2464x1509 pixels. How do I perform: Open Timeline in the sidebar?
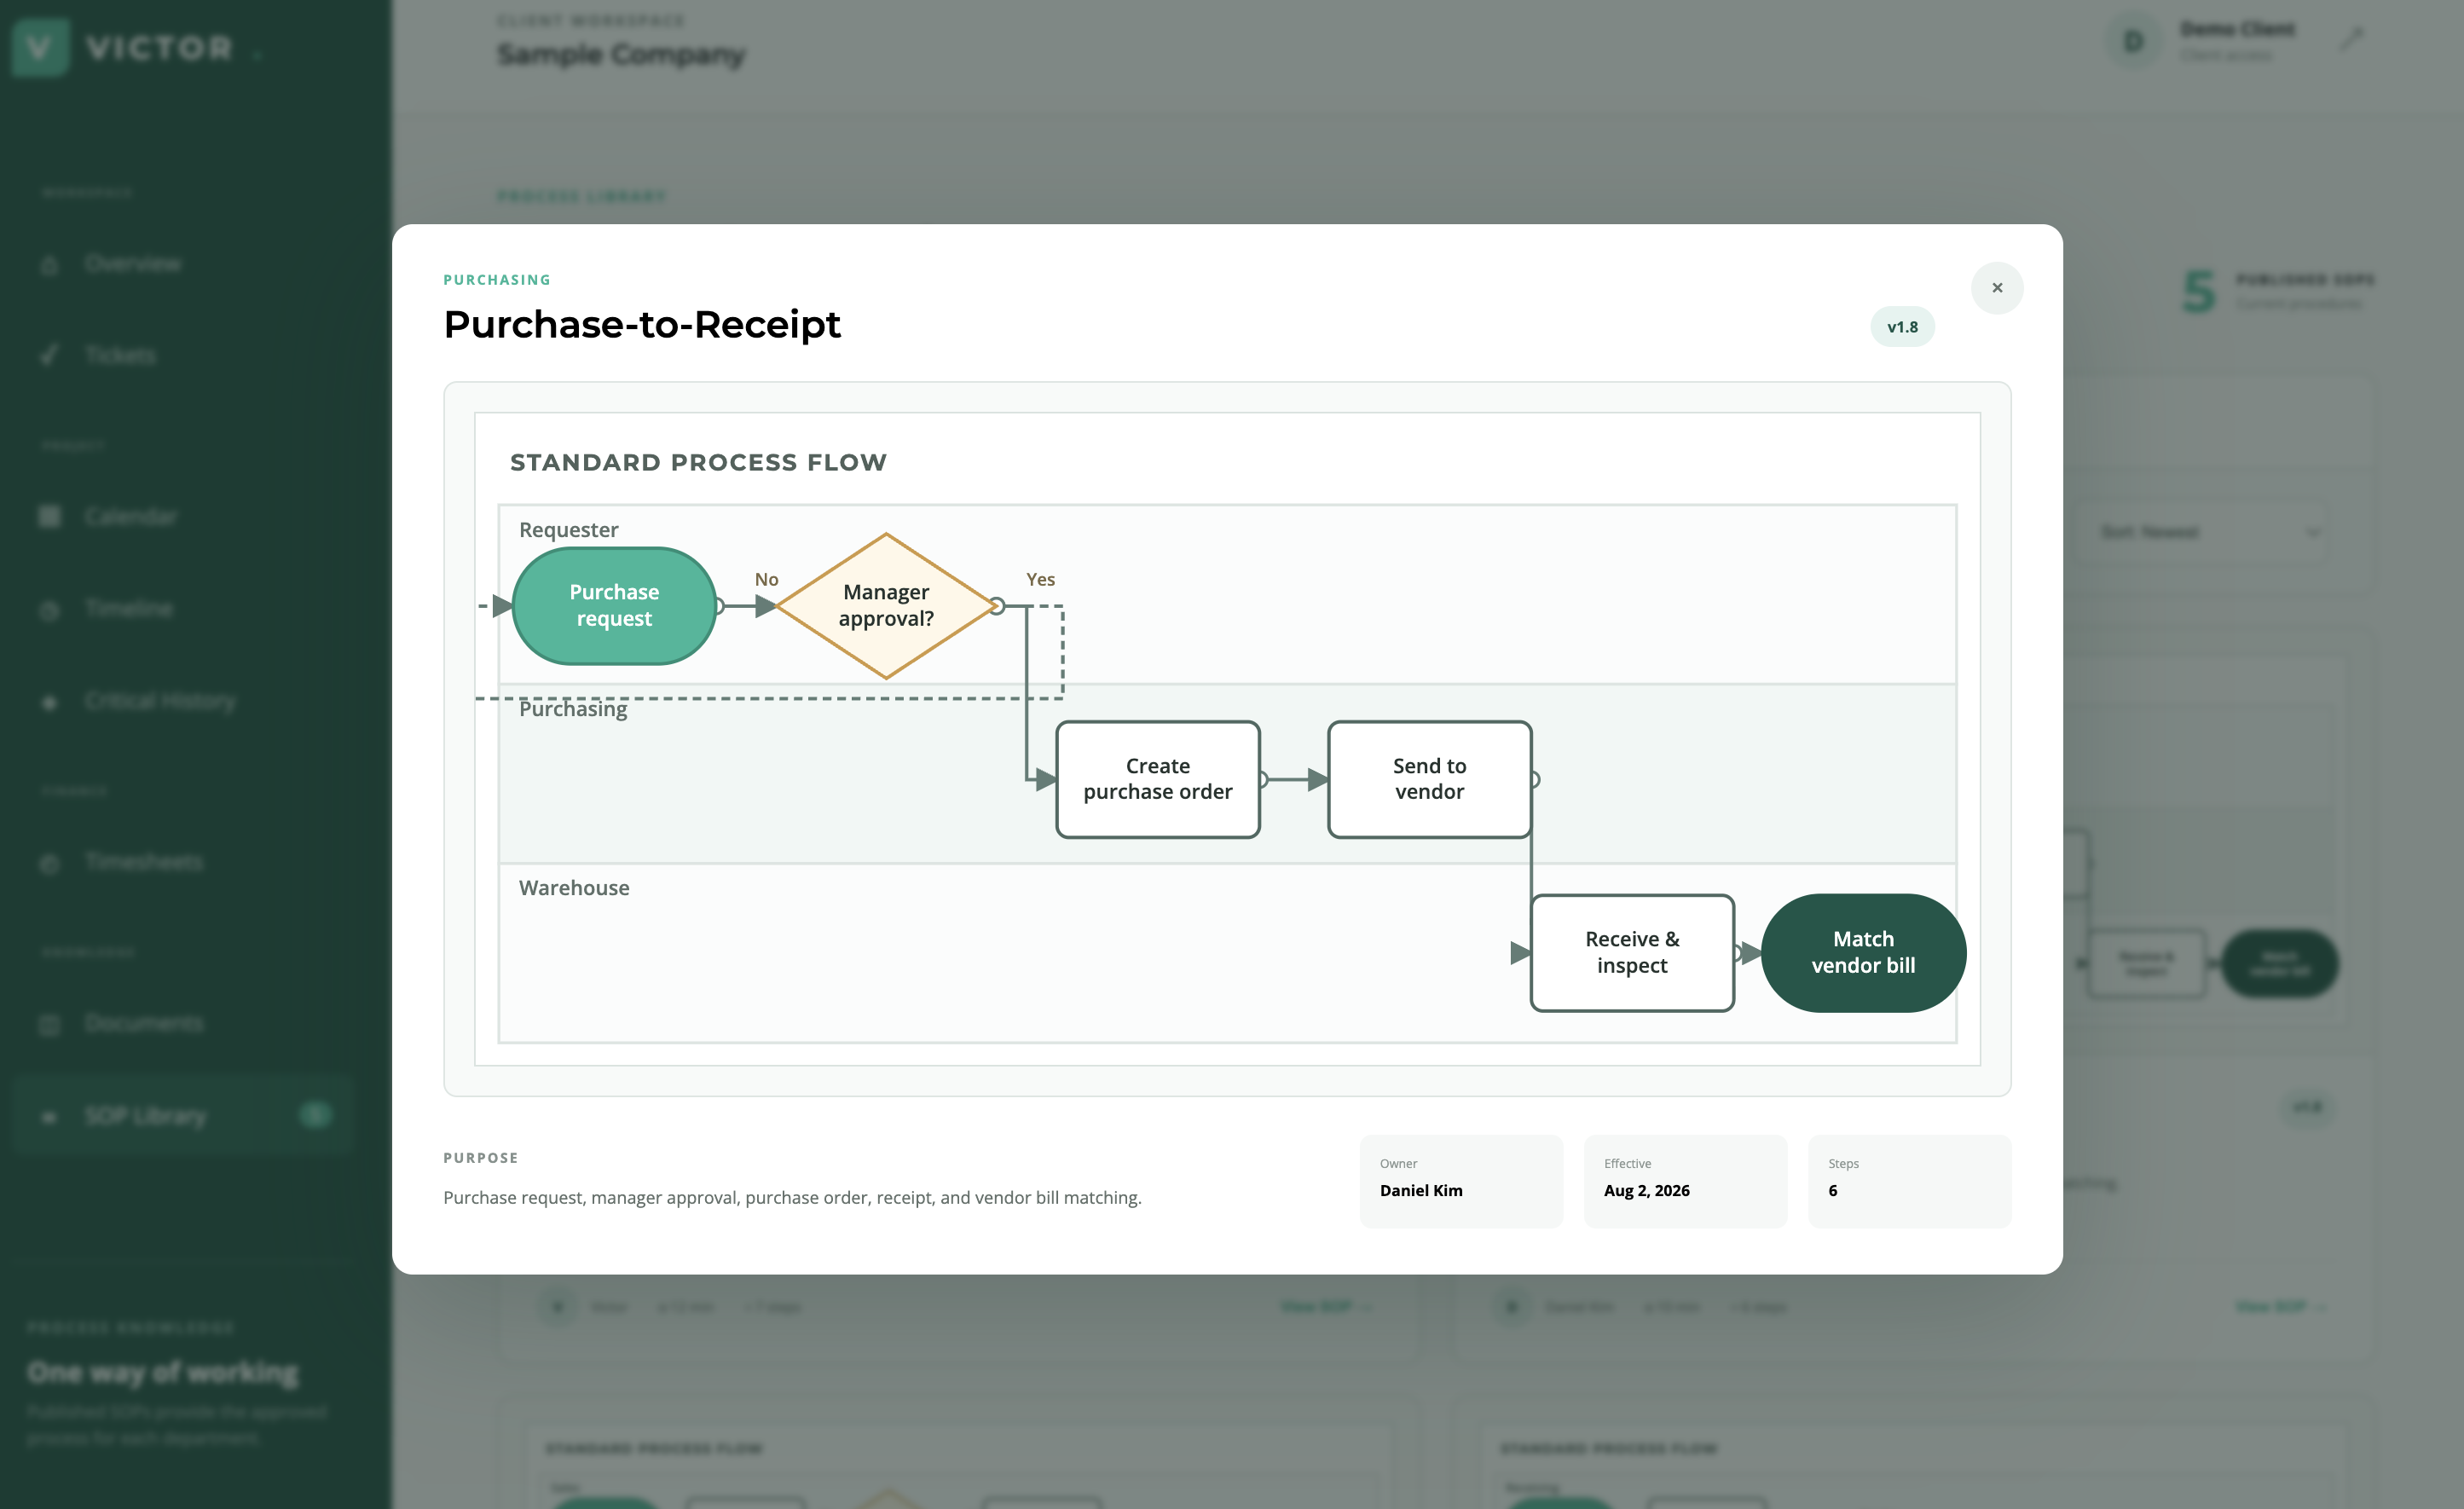click(x=129, y=608)
